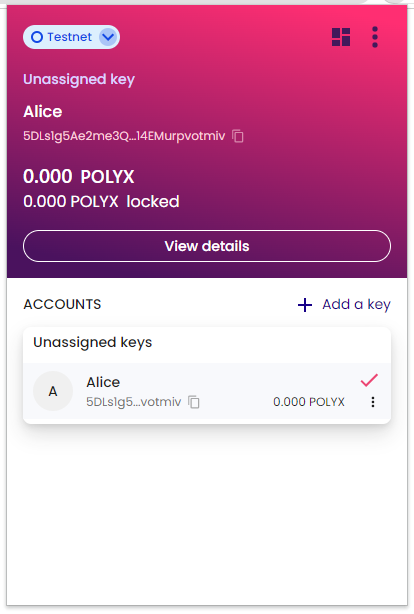
Task: Click the Unassigned key label in header
Action: 79,79
